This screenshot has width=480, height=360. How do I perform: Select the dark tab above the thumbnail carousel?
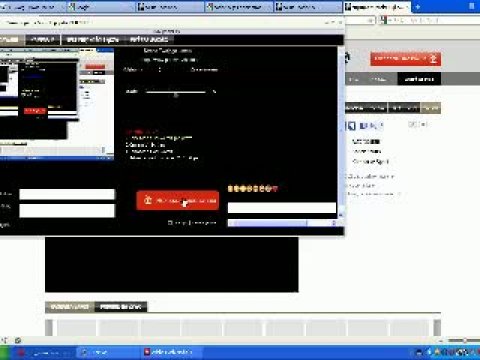coord(121,307)
